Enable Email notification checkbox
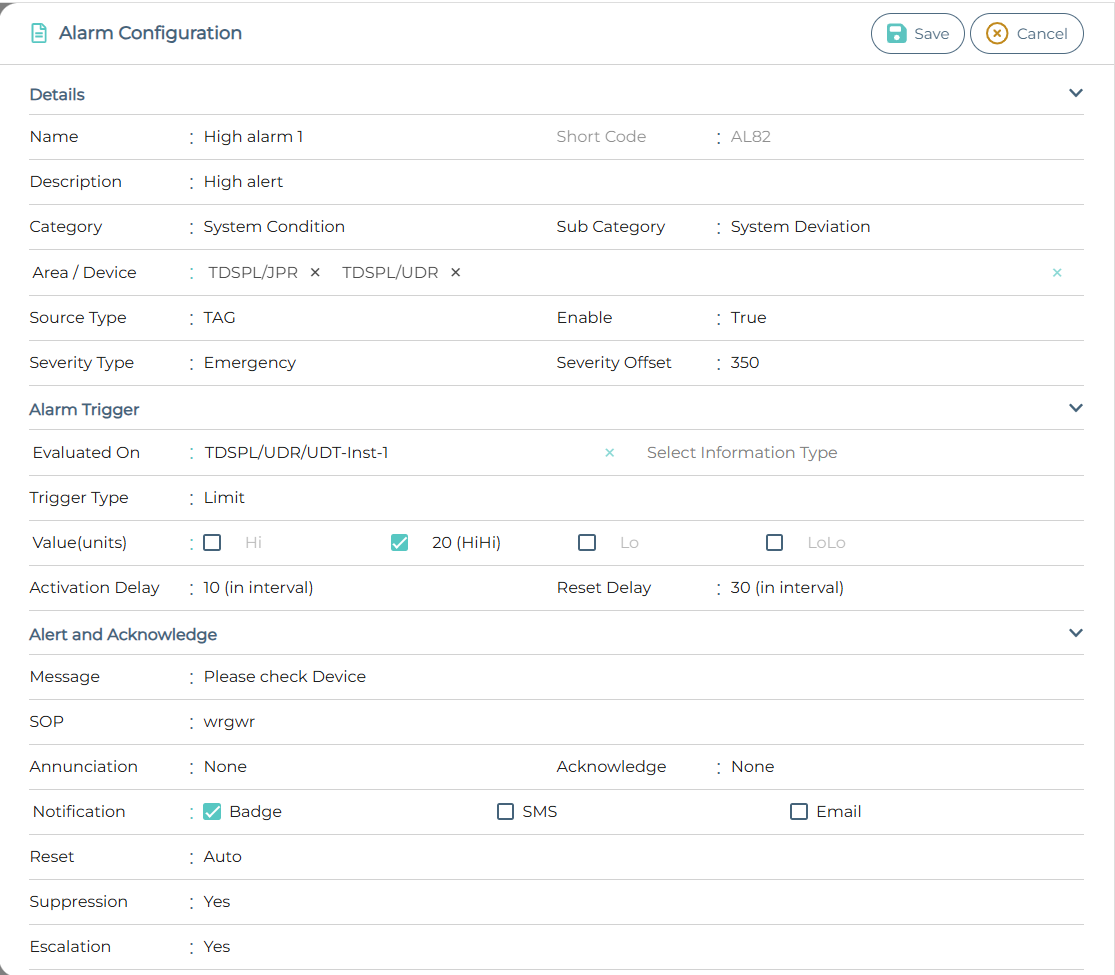 tap(799, 812)
